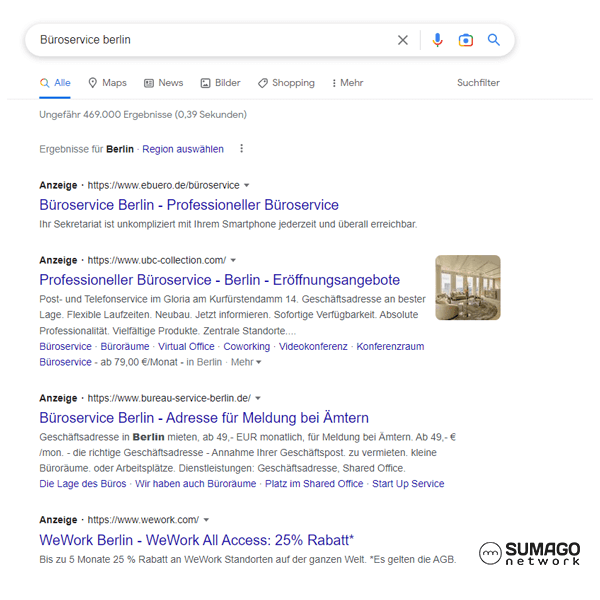Open the Büroräume sitelink

125,346
